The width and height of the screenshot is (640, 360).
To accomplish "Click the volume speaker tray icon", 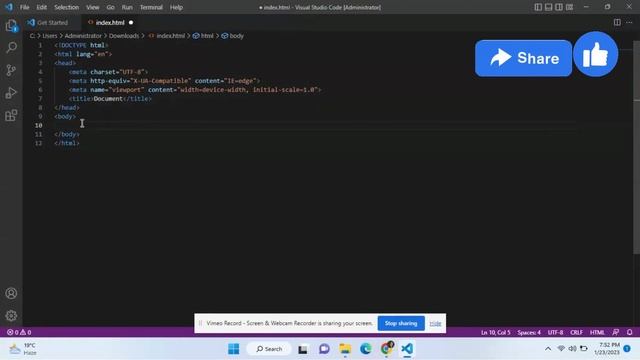I will tap(572, 349).
